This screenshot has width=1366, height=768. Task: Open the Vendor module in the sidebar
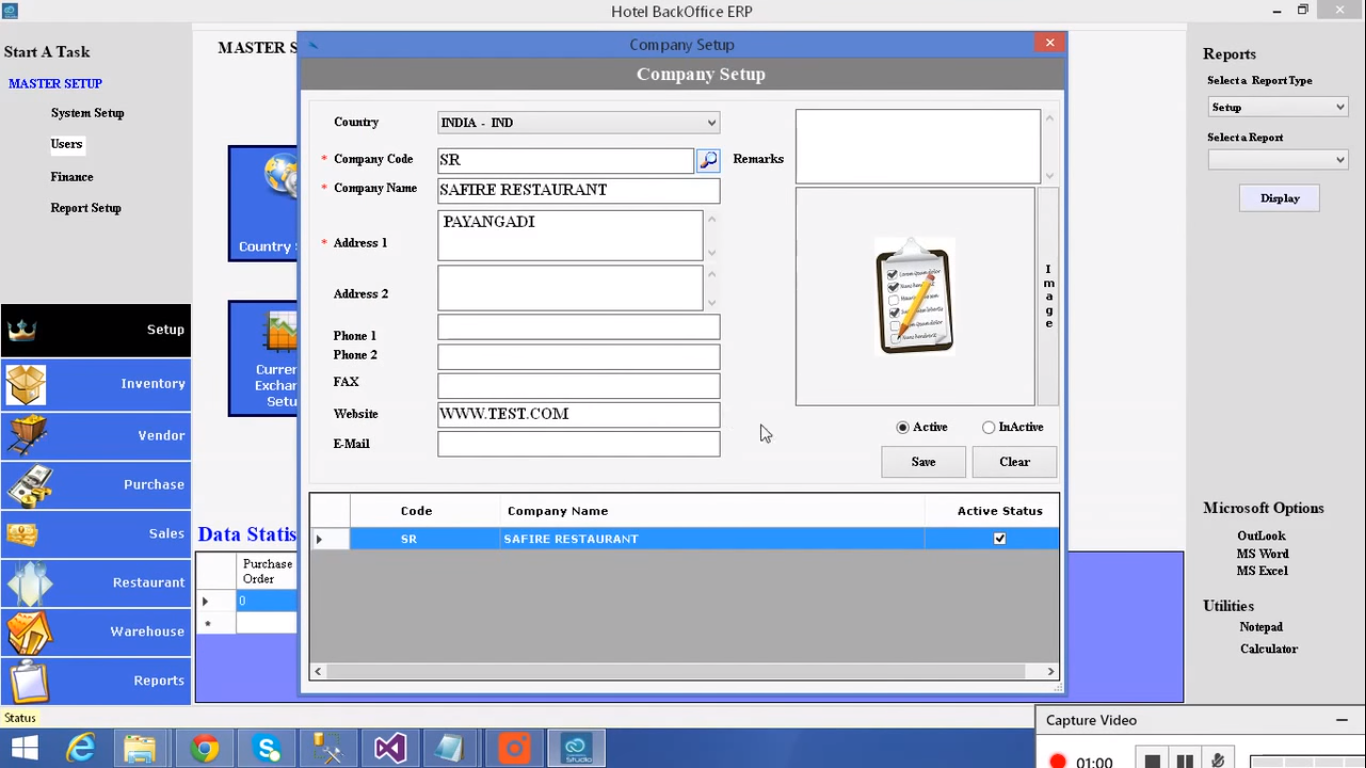96,435
